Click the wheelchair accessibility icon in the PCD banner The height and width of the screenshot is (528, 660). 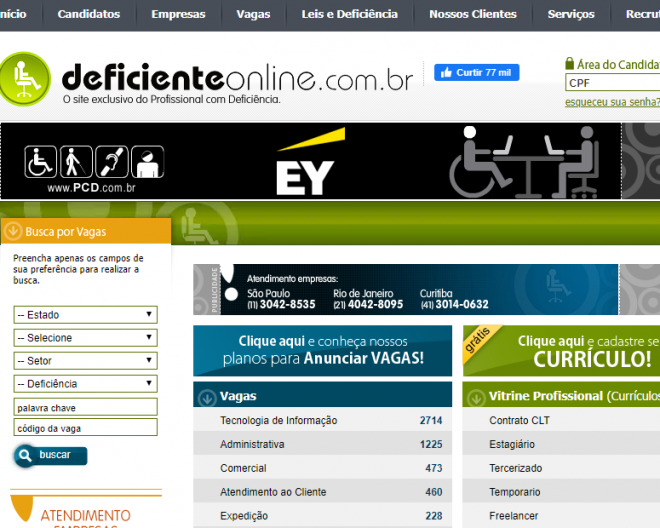40,161
